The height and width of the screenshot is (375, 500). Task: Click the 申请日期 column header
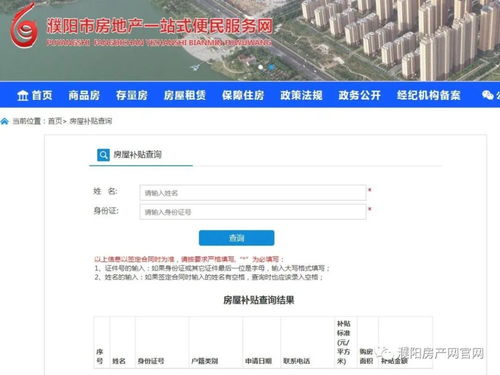tap(259, 361)
